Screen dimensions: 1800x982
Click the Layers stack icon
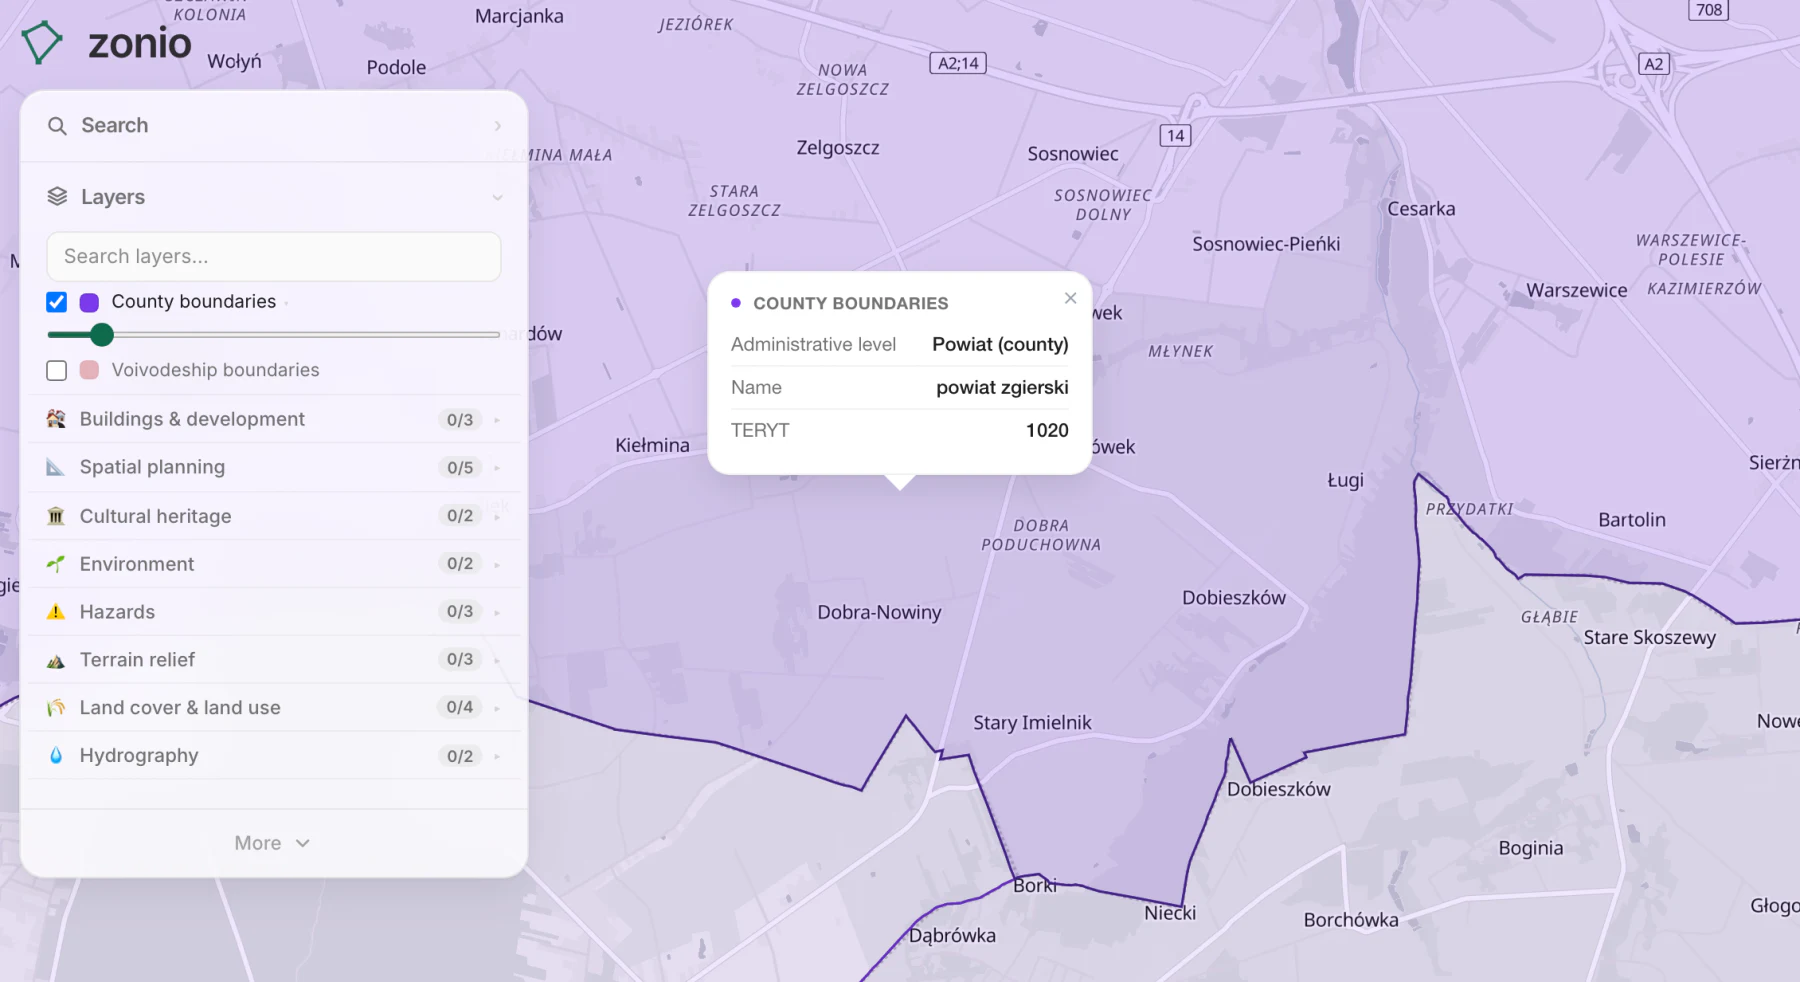(x=58, y=197)
